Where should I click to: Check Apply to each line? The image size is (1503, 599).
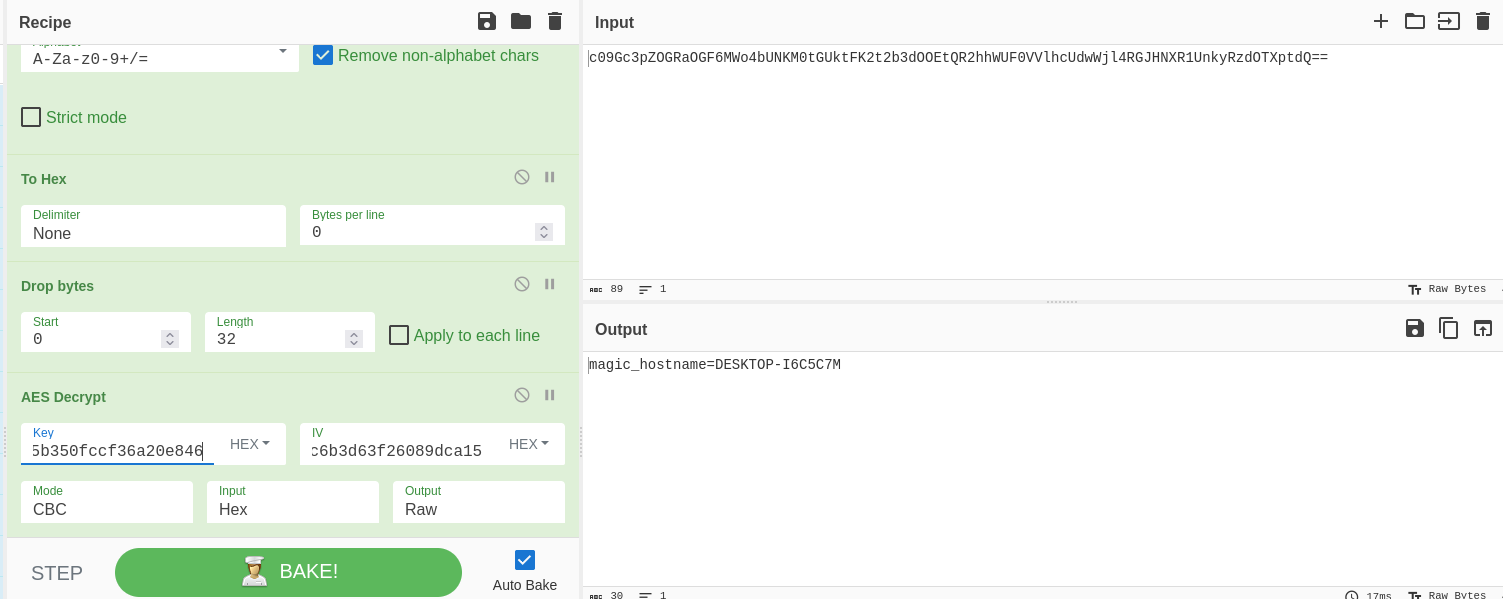coord(399,335)
